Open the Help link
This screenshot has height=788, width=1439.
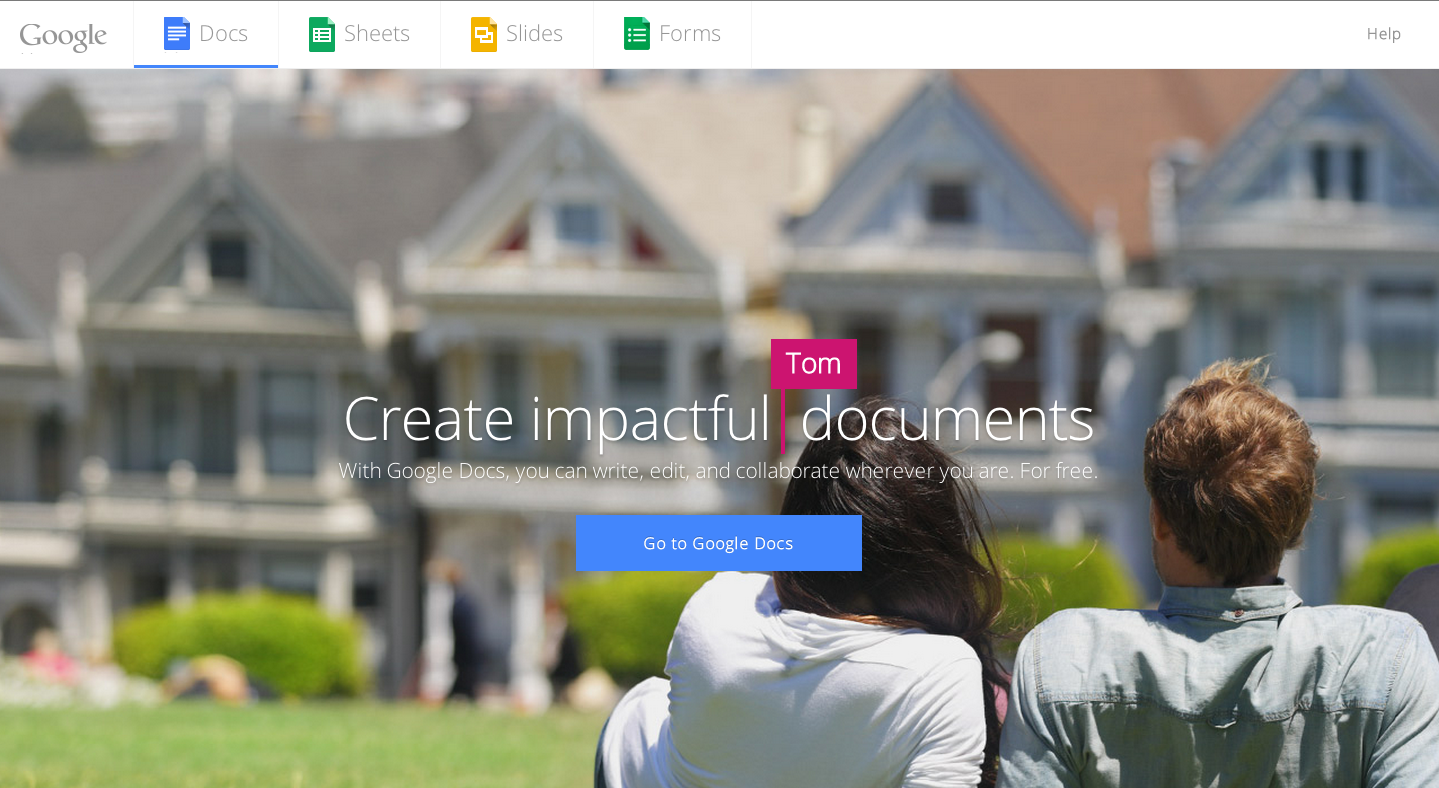(x=1383, y=33)
